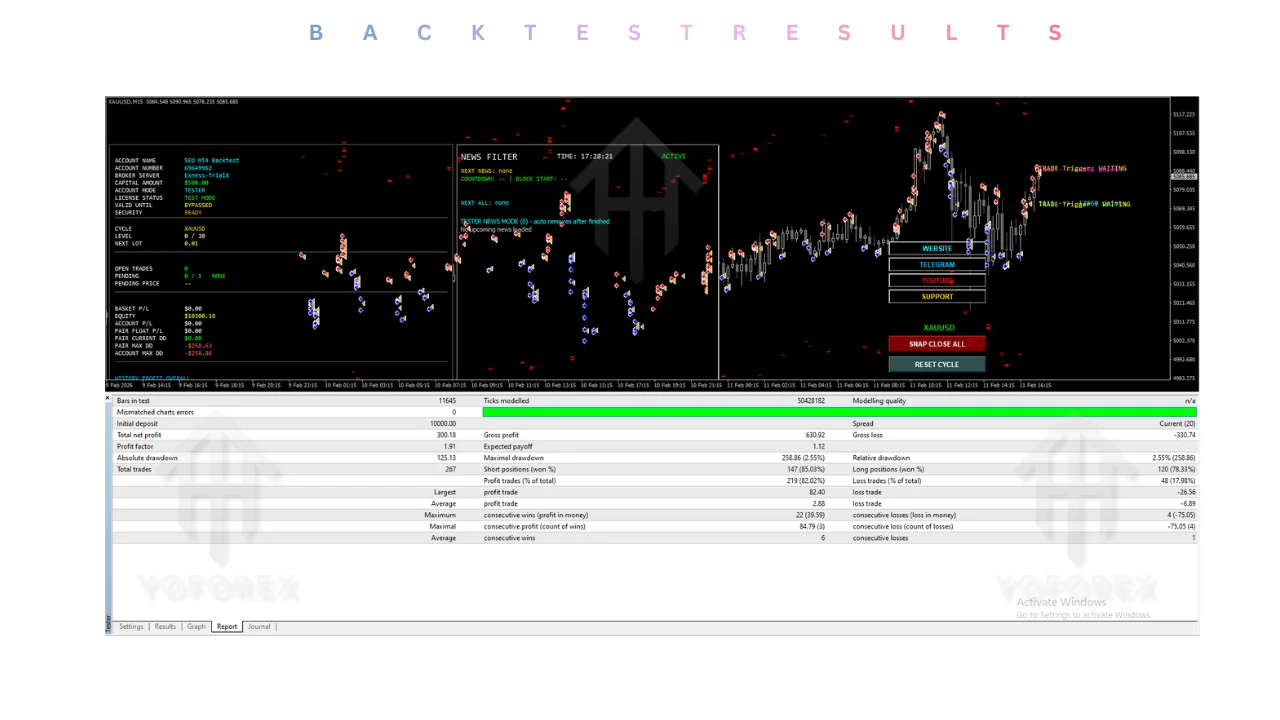Open the SUPPORT button on chart
Image resolution: width=1280 pixels, height=720 pixels.
pos(937,296)
